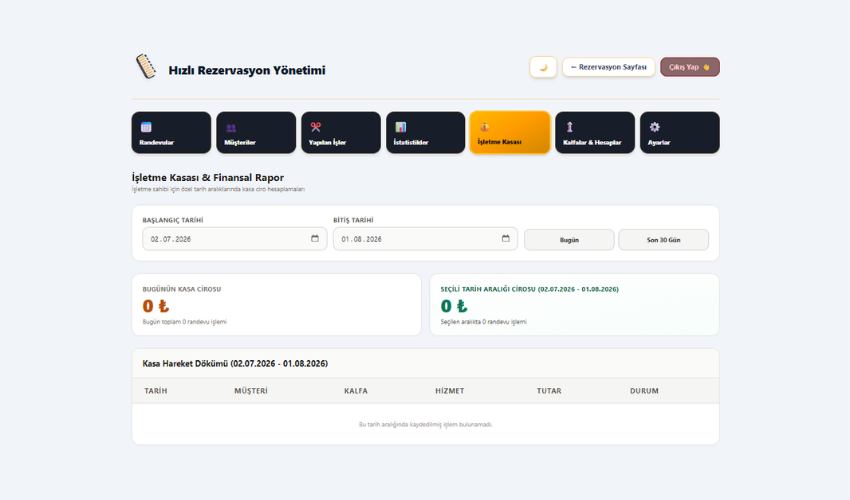Click the Hızlı Rezervasyon Yönetimi title
This screenshot has width=850, height=500.
pyautogui.click(x=247, y=70)
